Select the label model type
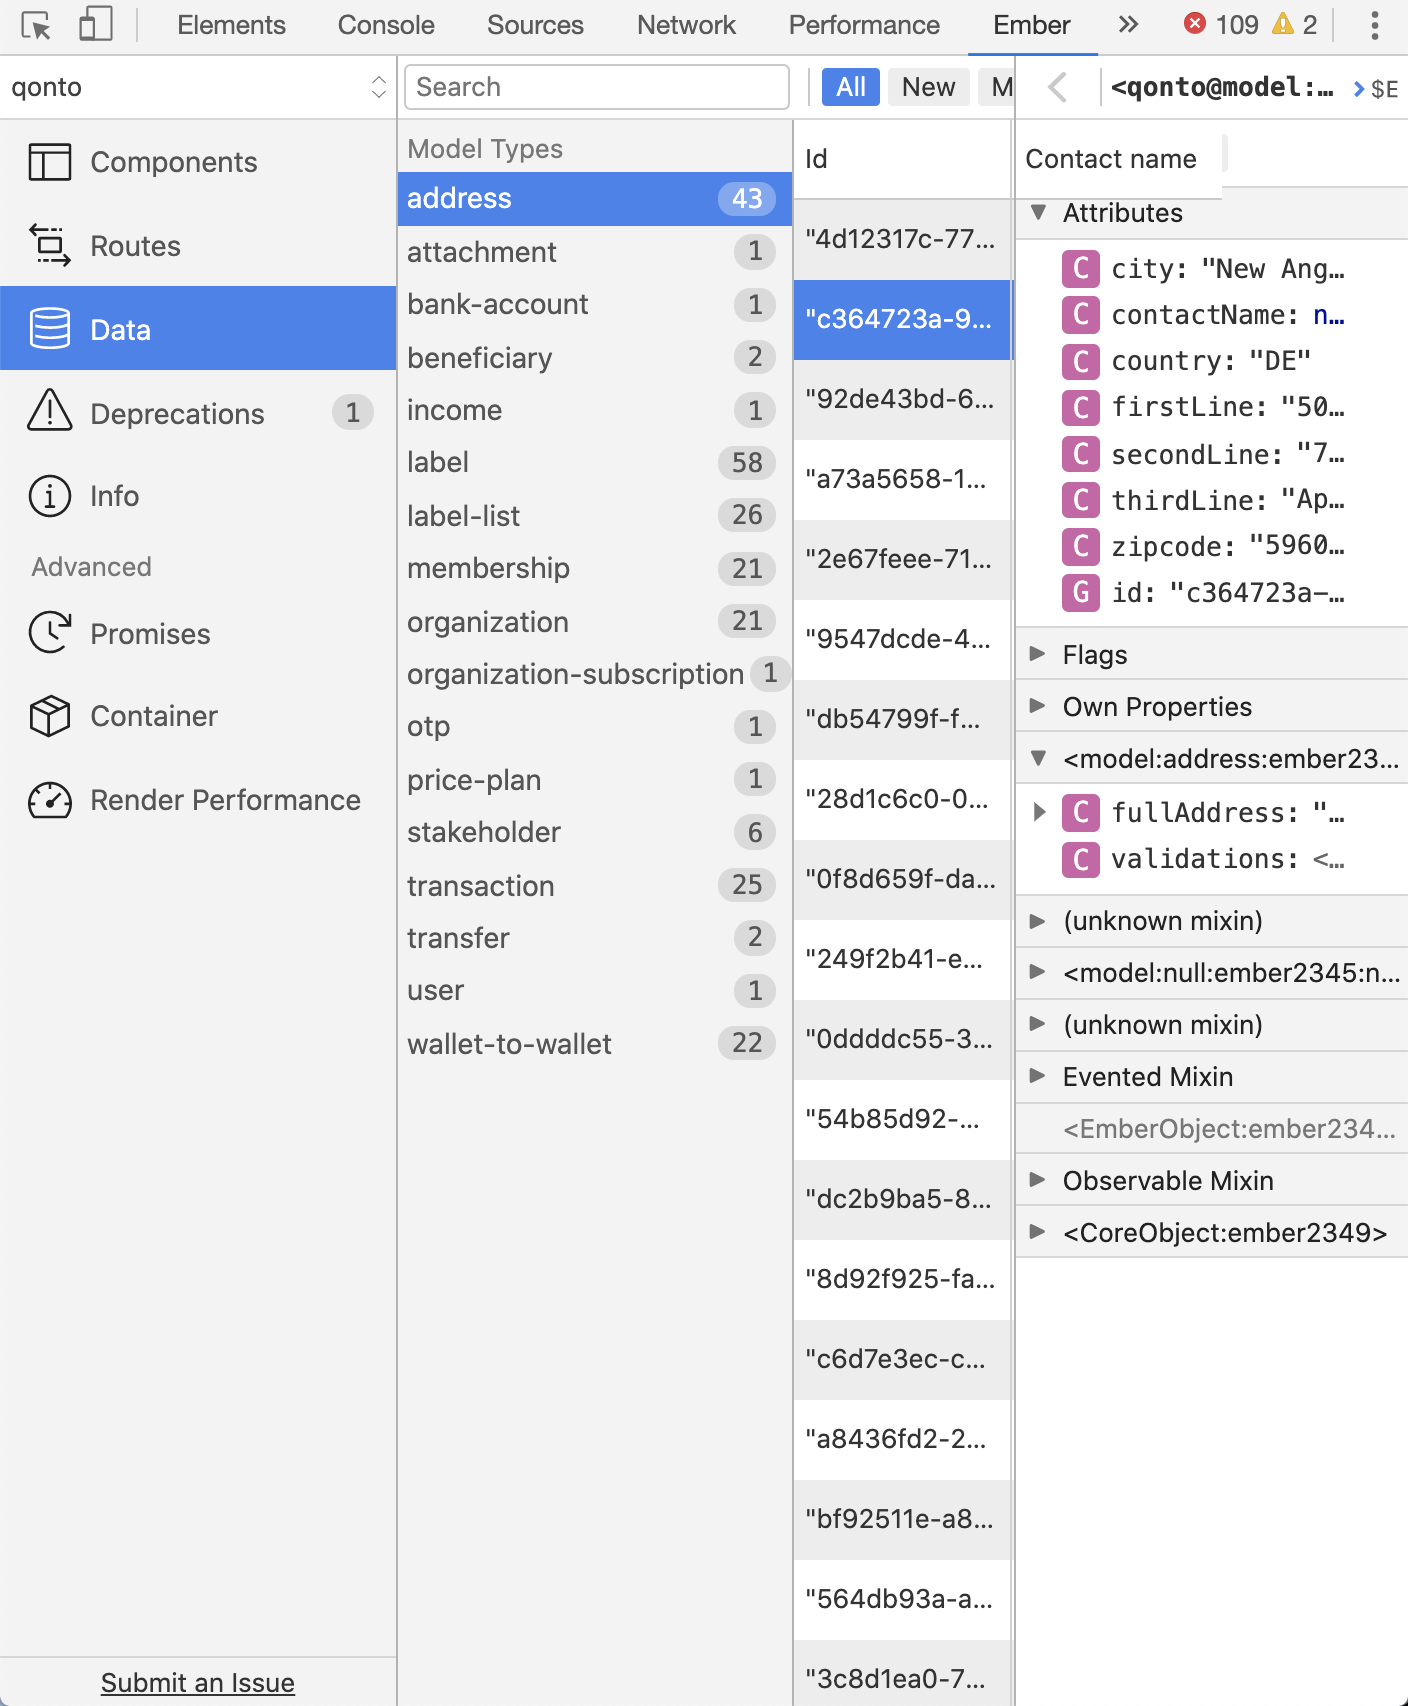The height and width of the screenshot is (1706, 1408). click(x=594, y=462)
